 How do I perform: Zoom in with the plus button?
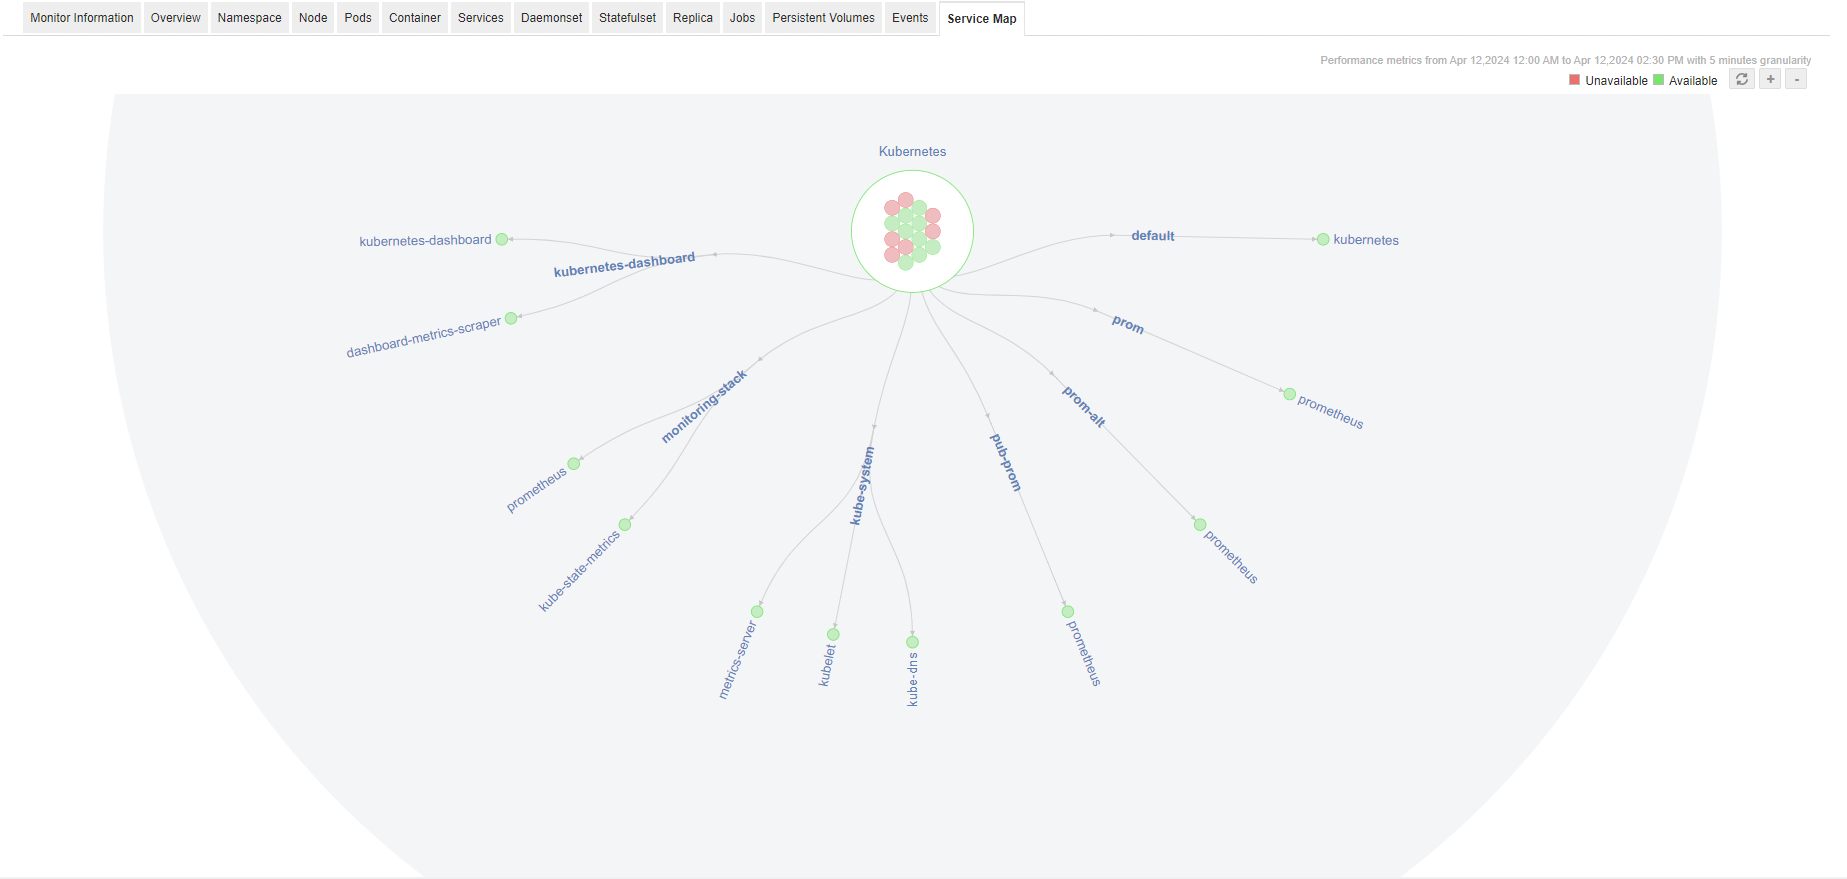point(1770,79)
